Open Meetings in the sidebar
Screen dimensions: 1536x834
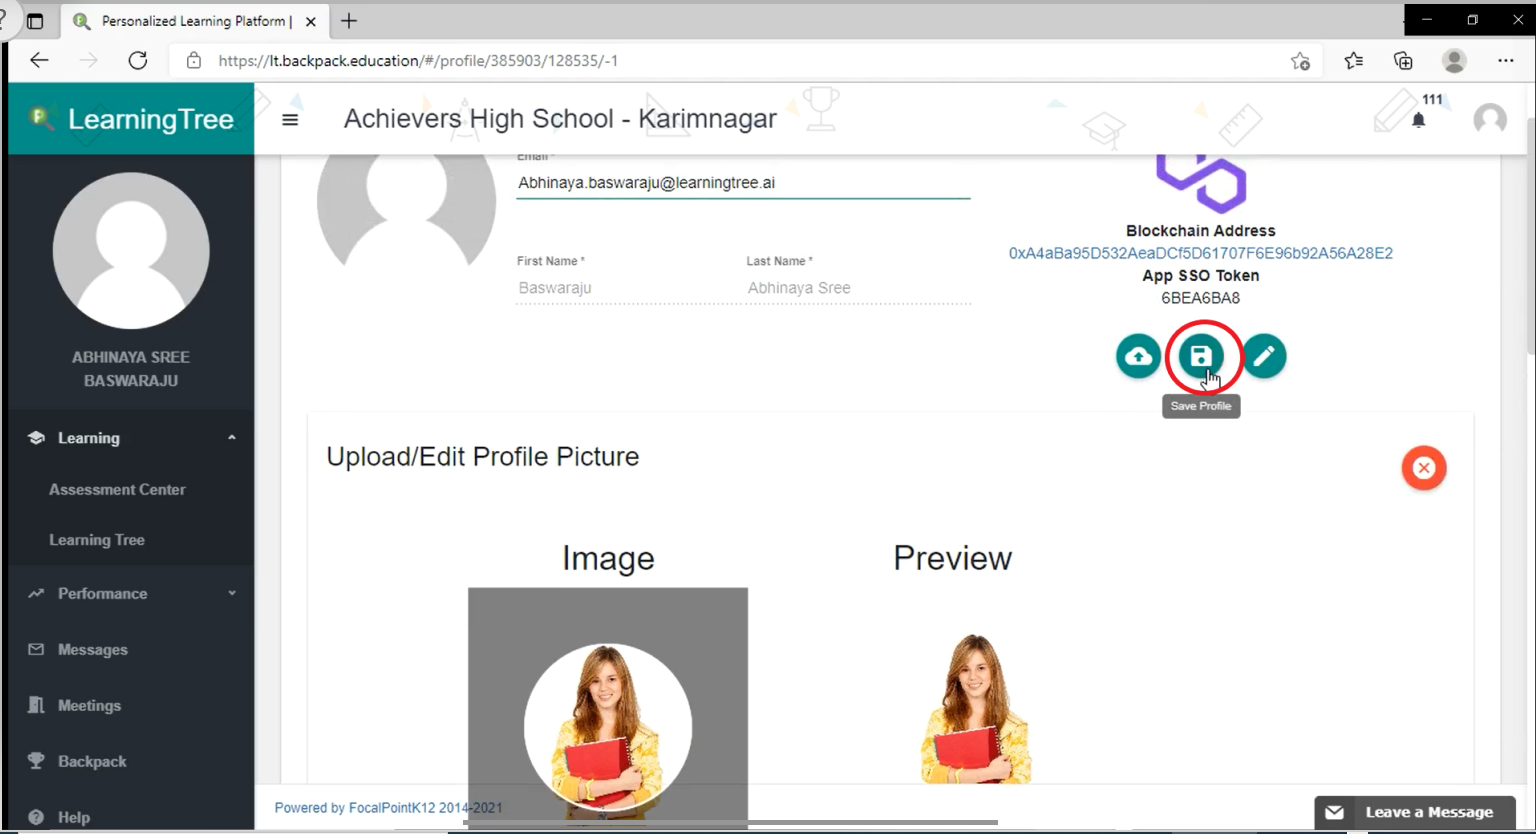(x=89, y=706)
